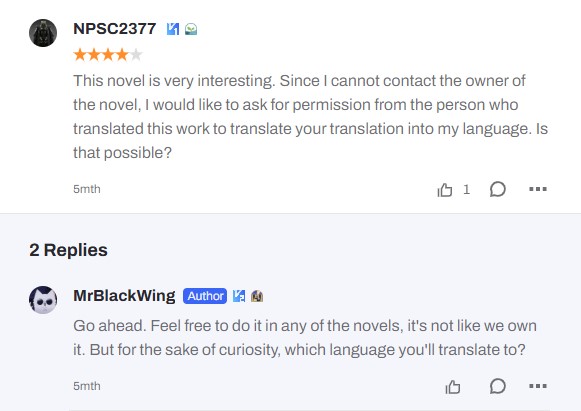Select the first orange rating star
Viewport: 581px width, 411px height.
(x=80, y=55)
